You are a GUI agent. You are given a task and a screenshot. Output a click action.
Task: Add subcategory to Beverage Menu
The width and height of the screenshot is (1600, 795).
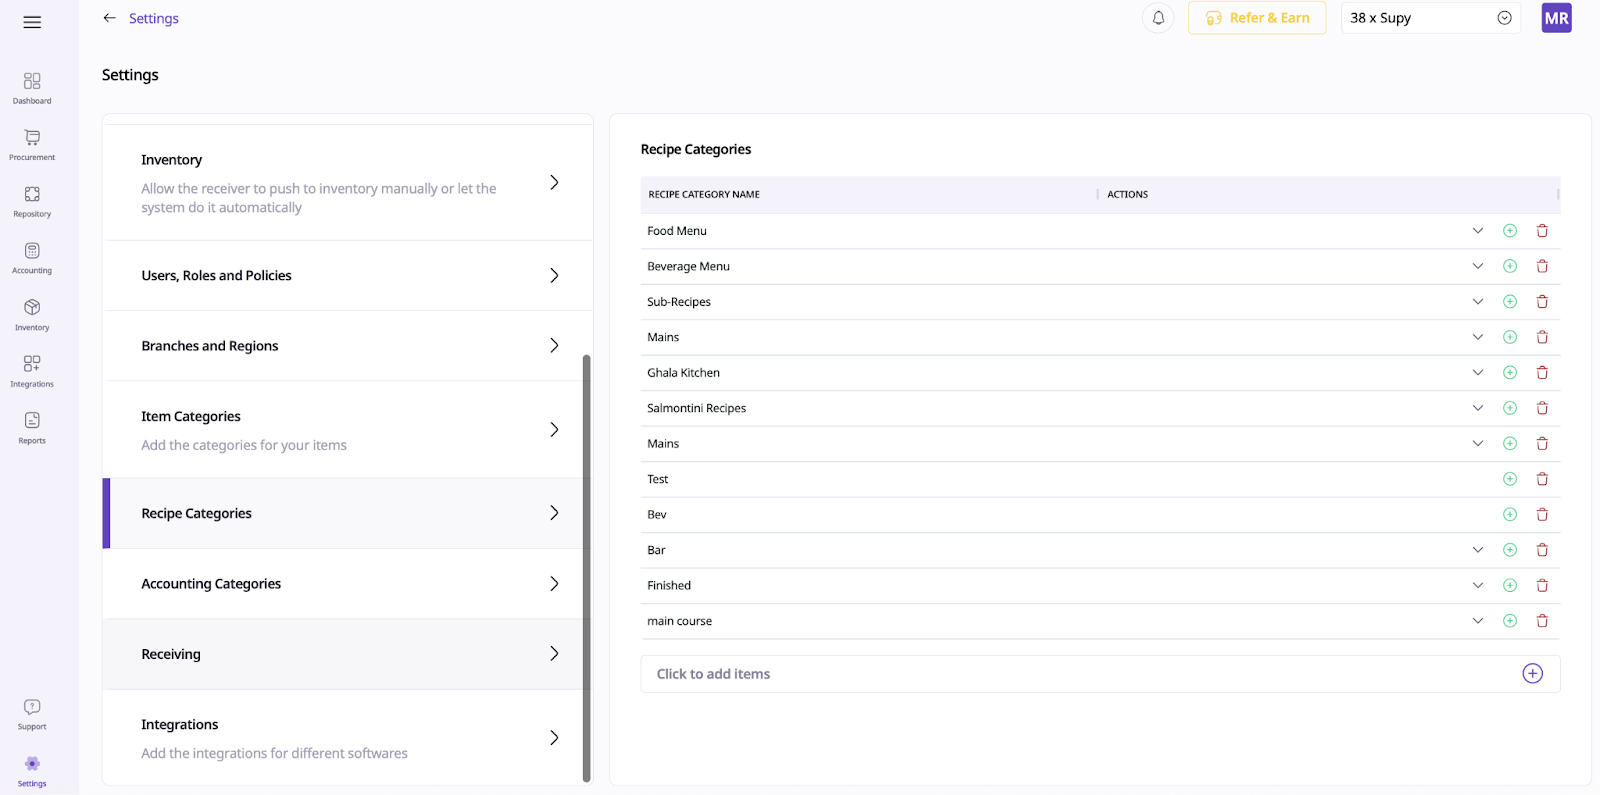tap(1510, 266)
